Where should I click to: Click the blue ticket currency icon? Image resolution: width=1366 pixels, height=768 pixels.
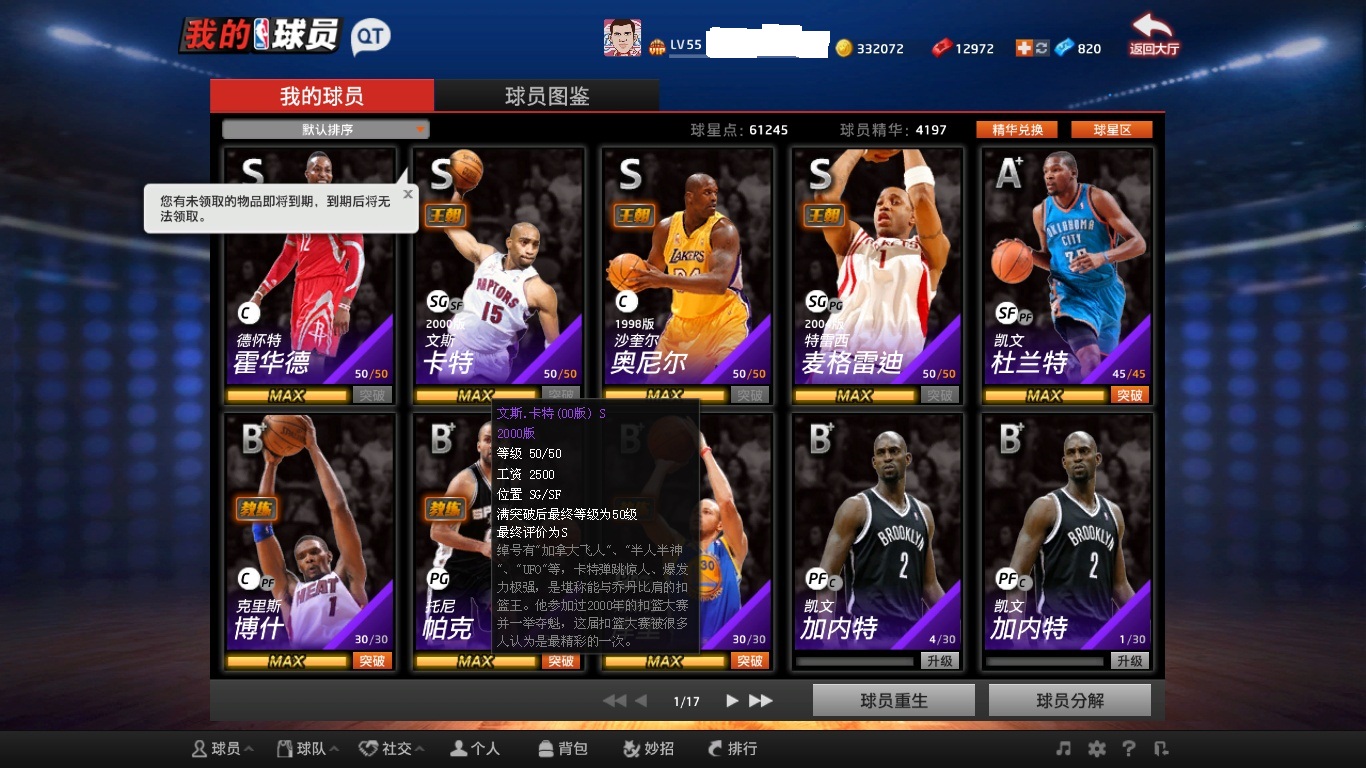(1064, 48)
